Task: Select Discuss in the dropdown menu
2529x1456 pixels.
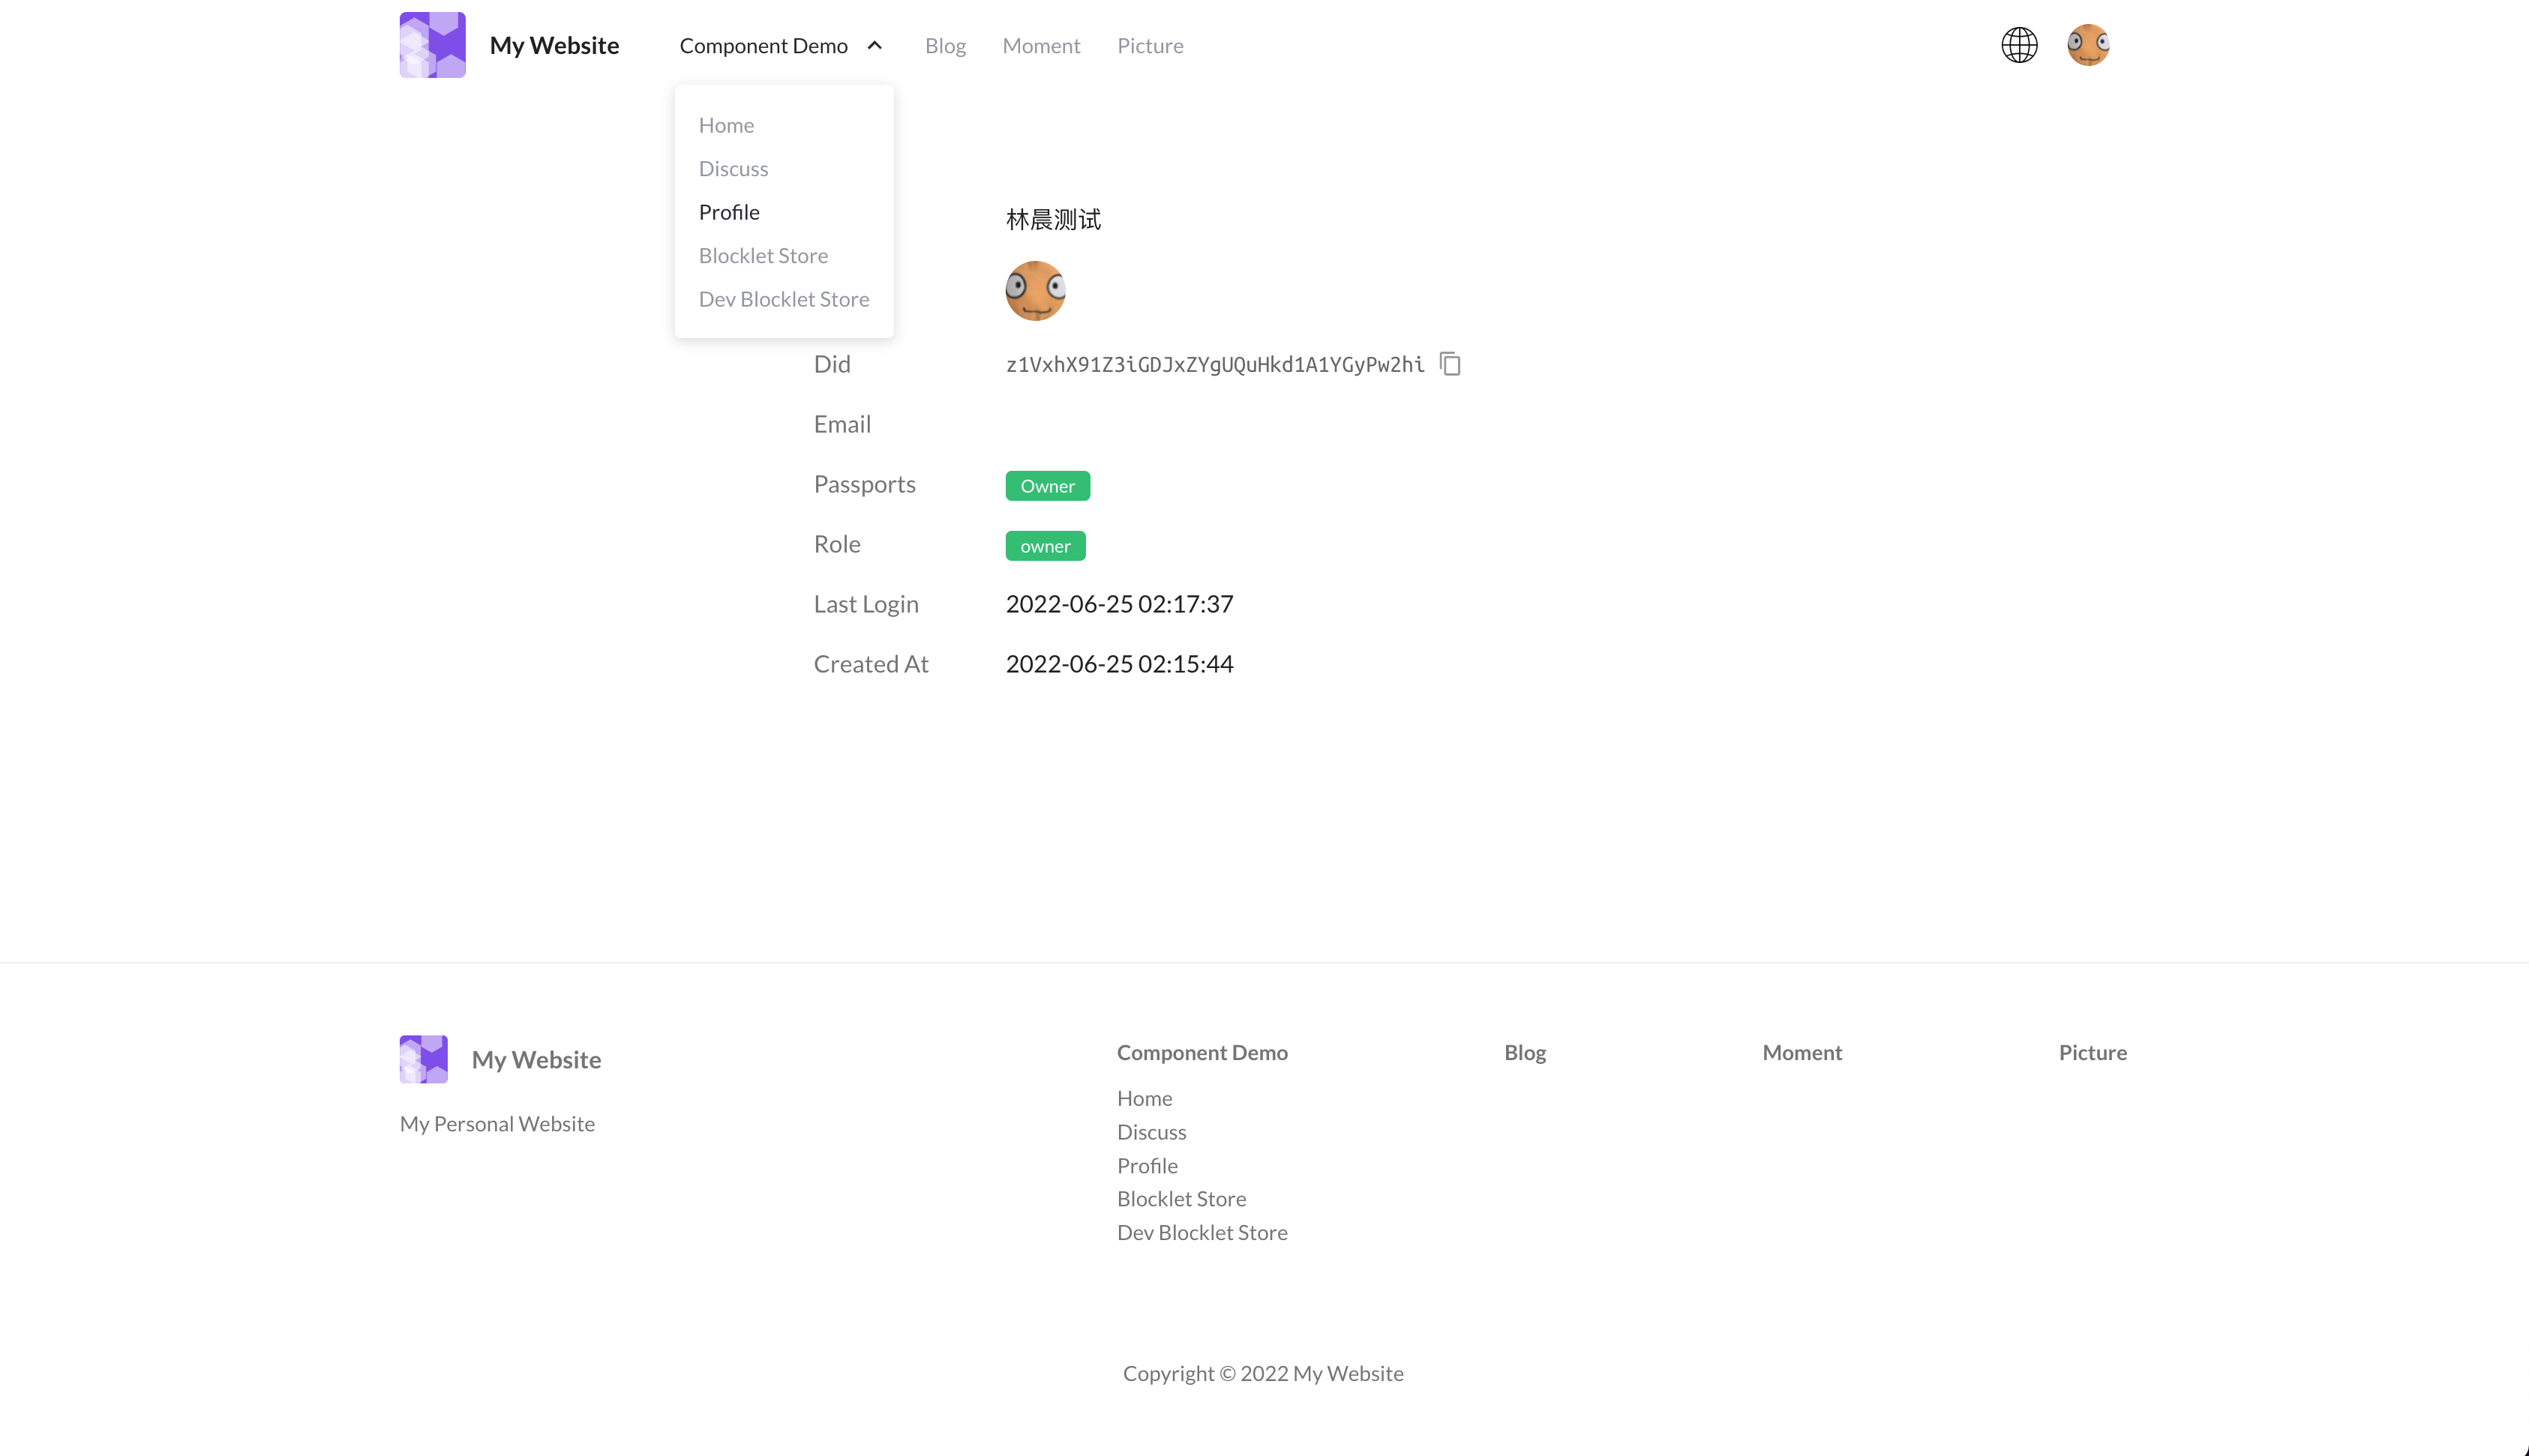Action: coord(733,169)
